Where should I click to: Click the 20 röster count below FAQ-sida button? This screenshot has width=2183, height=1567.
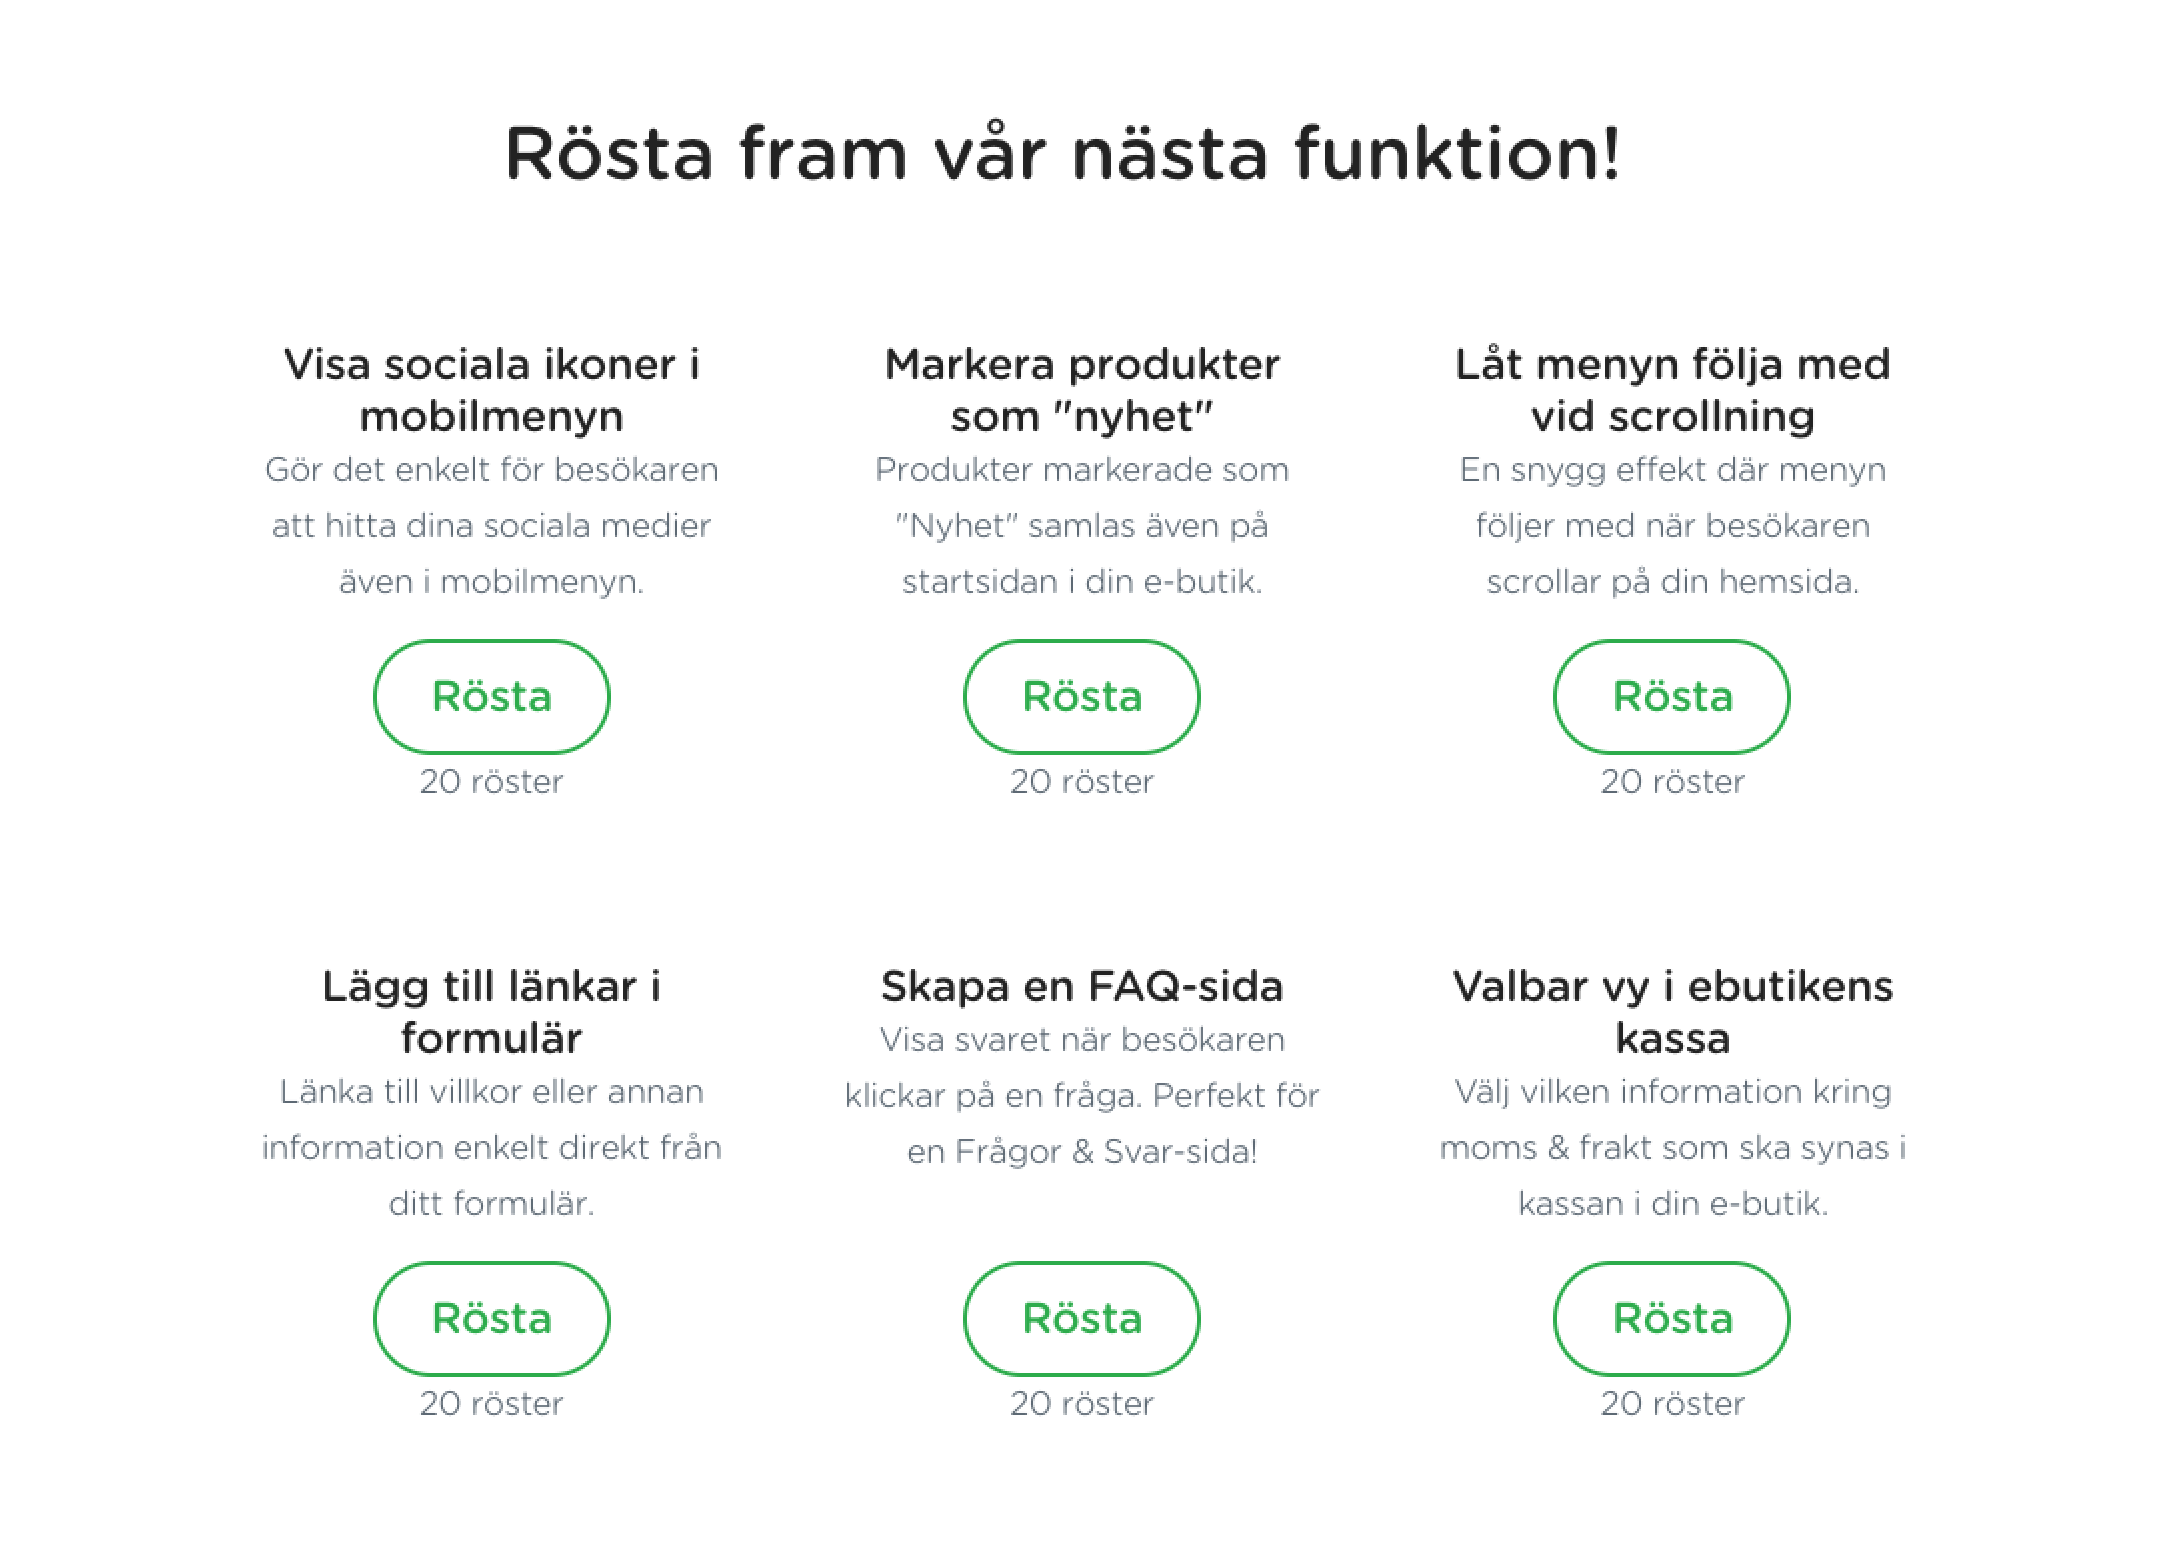coord(1081,1403)
